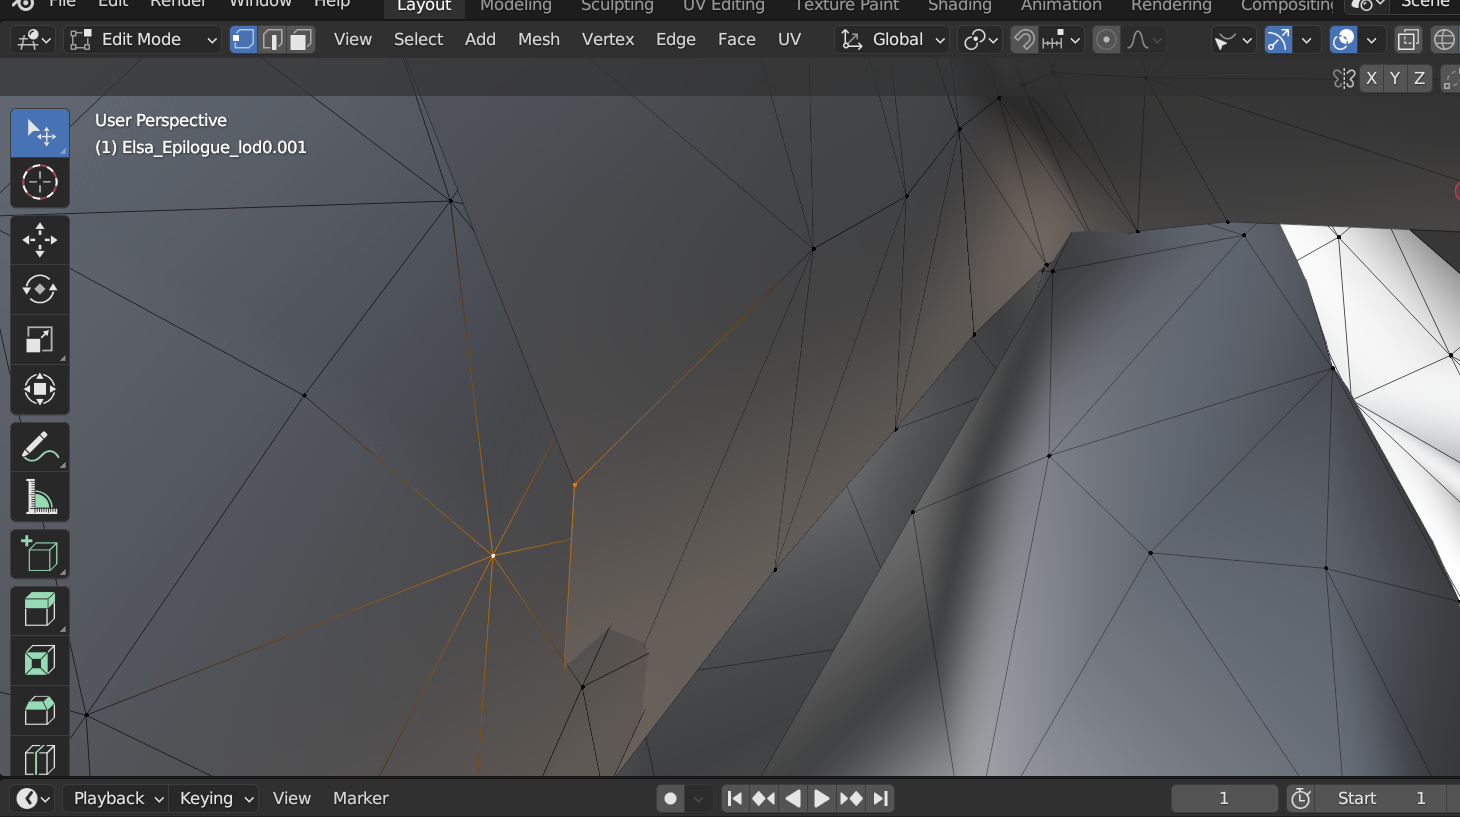This screenshot has height=817, width=1460.
Task: Play the animation in reverse
Action: [793, 798]
